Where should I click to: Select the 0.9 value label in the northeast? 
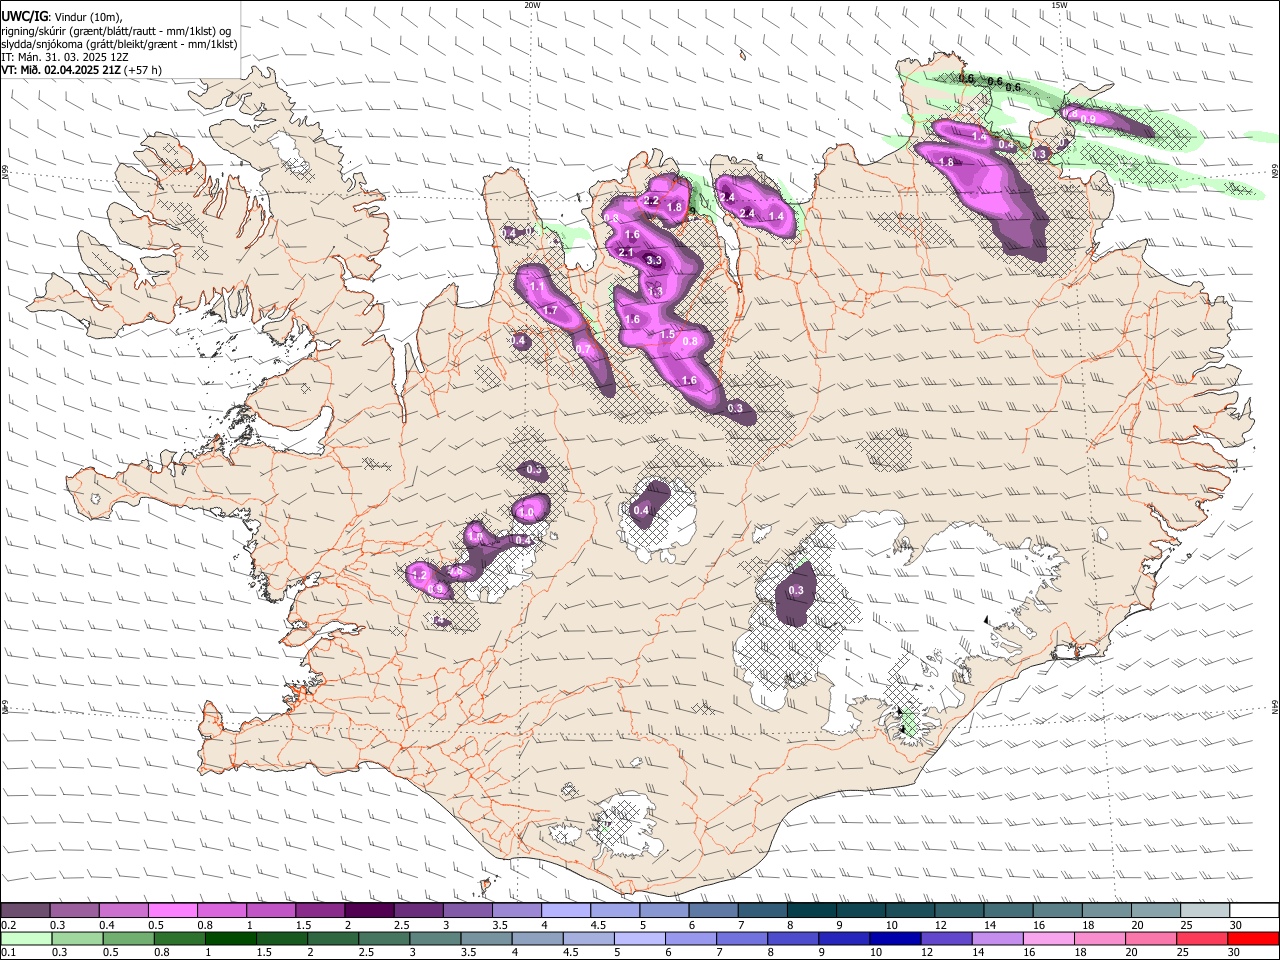pyautogui.click(x=1088, y=119)
